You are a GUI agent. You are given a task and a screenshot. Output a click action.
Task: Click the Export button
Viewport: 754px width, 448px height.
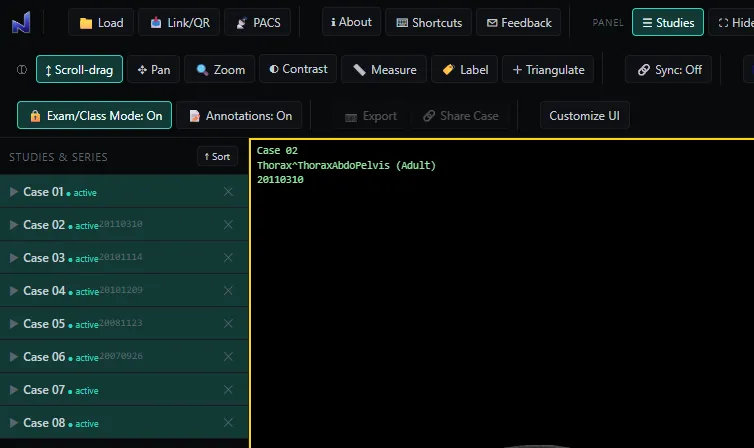point(371,116)
